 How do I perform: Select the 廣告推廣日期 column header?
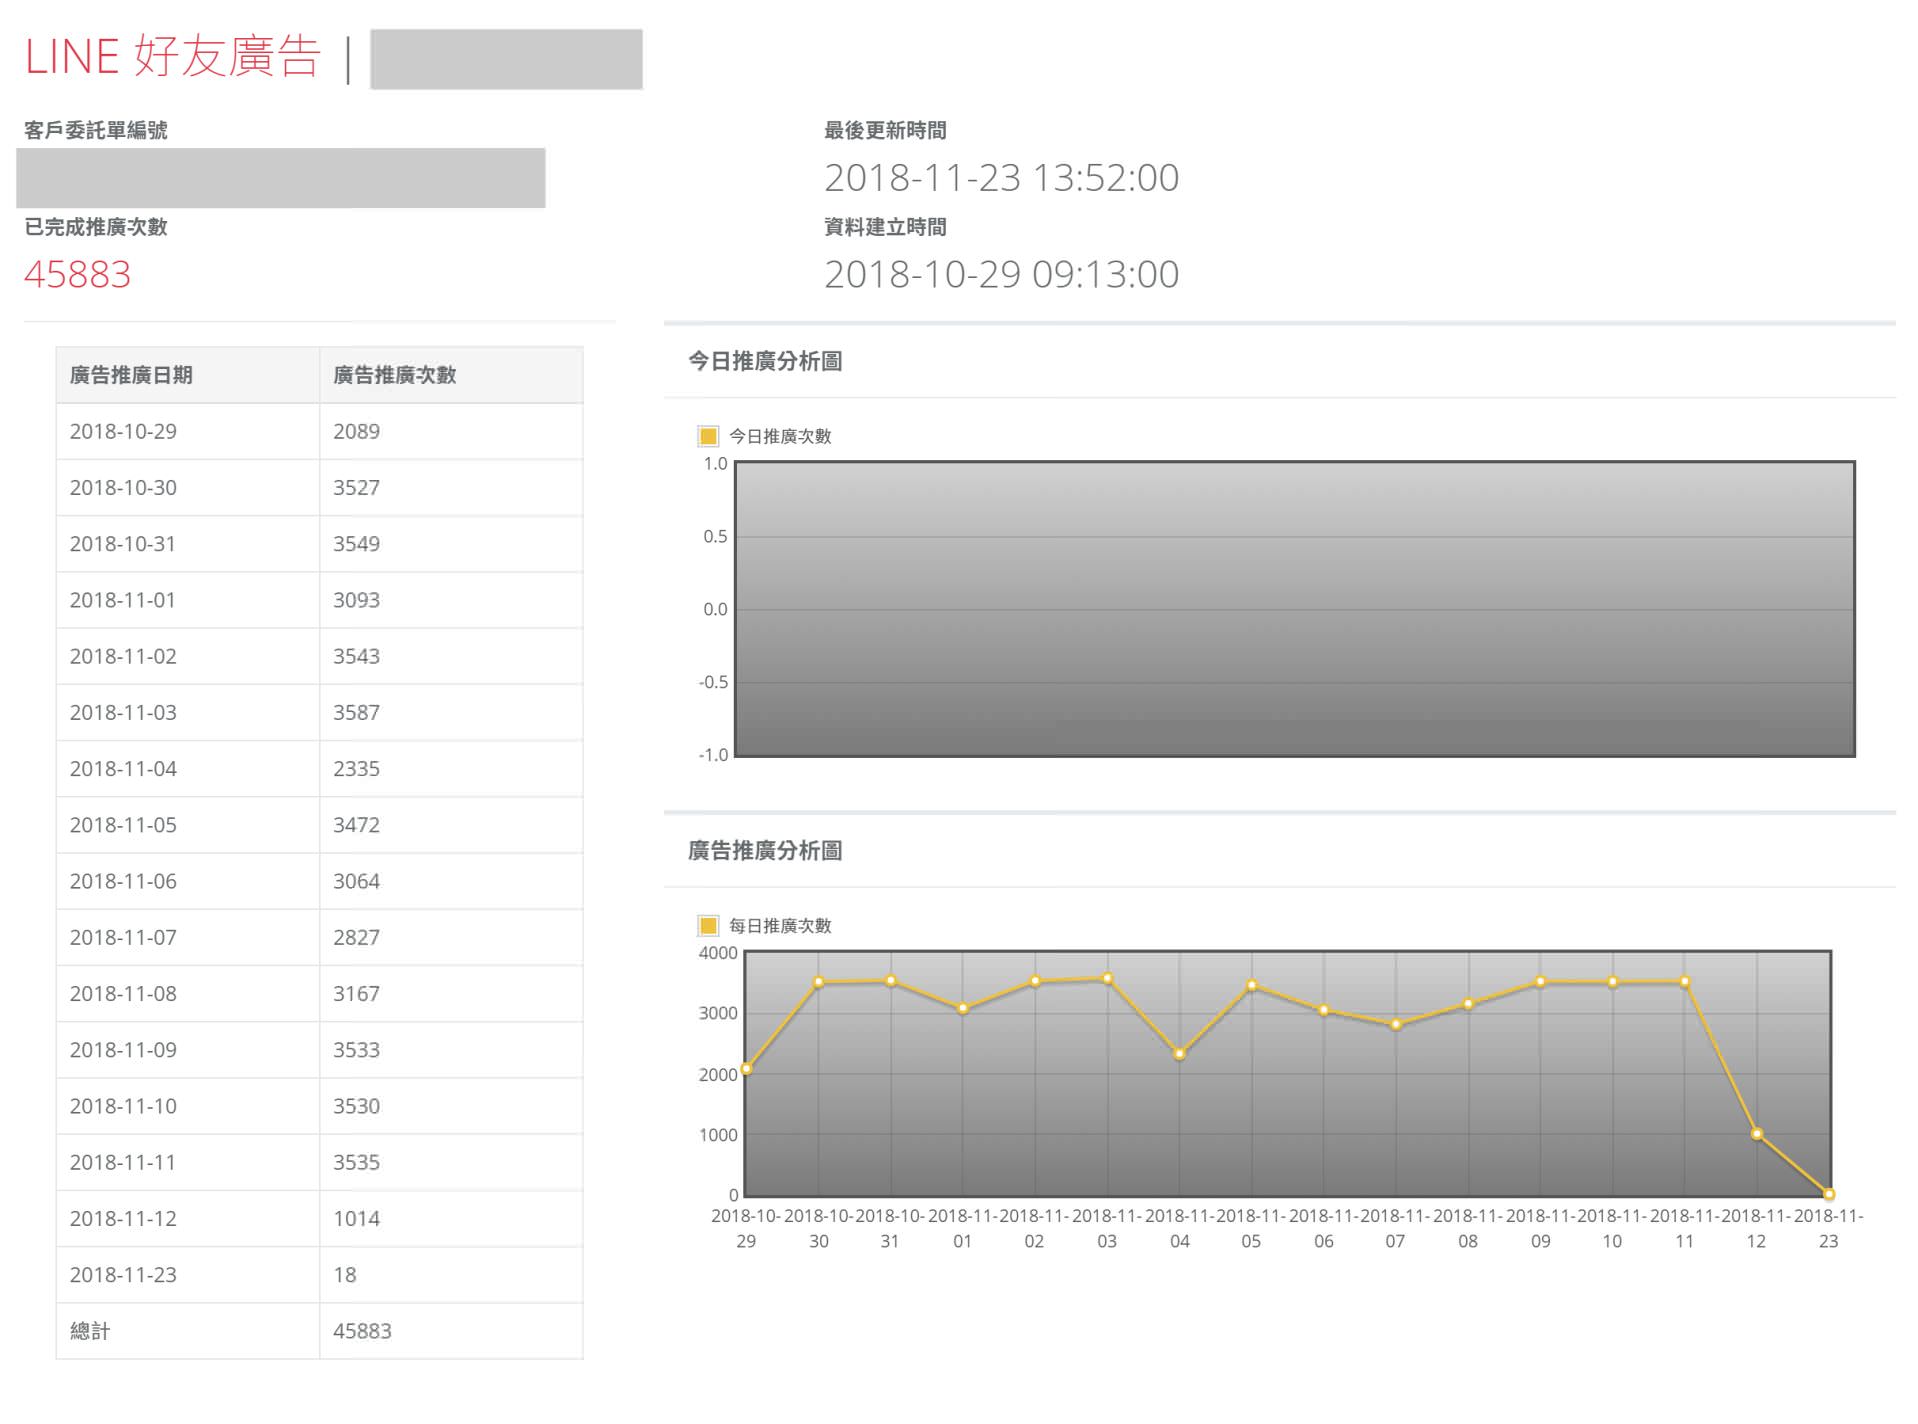point(131,375)
